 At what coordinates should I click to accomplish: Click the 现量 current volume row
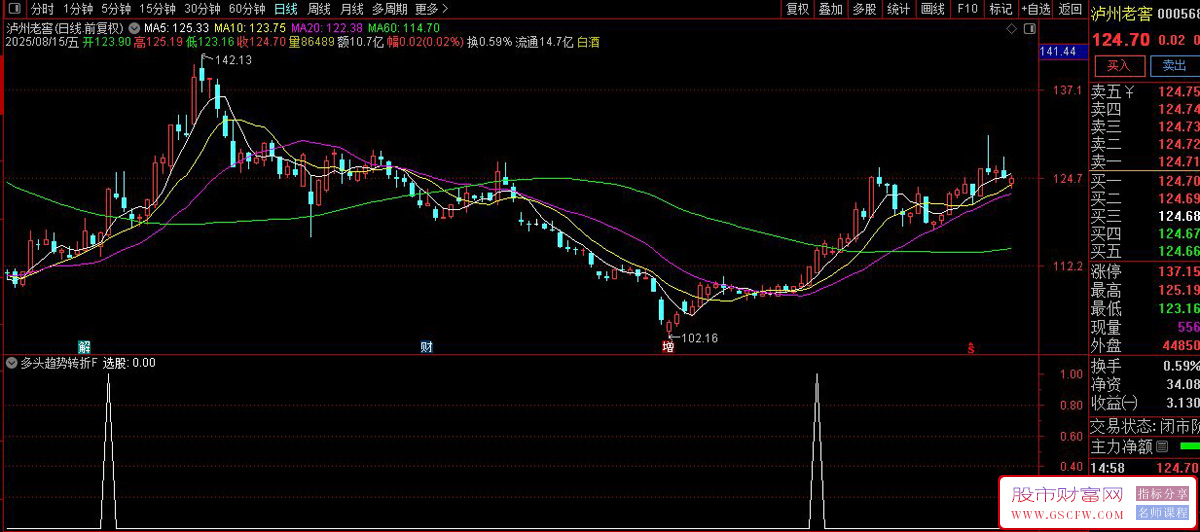coord(1145,327)
